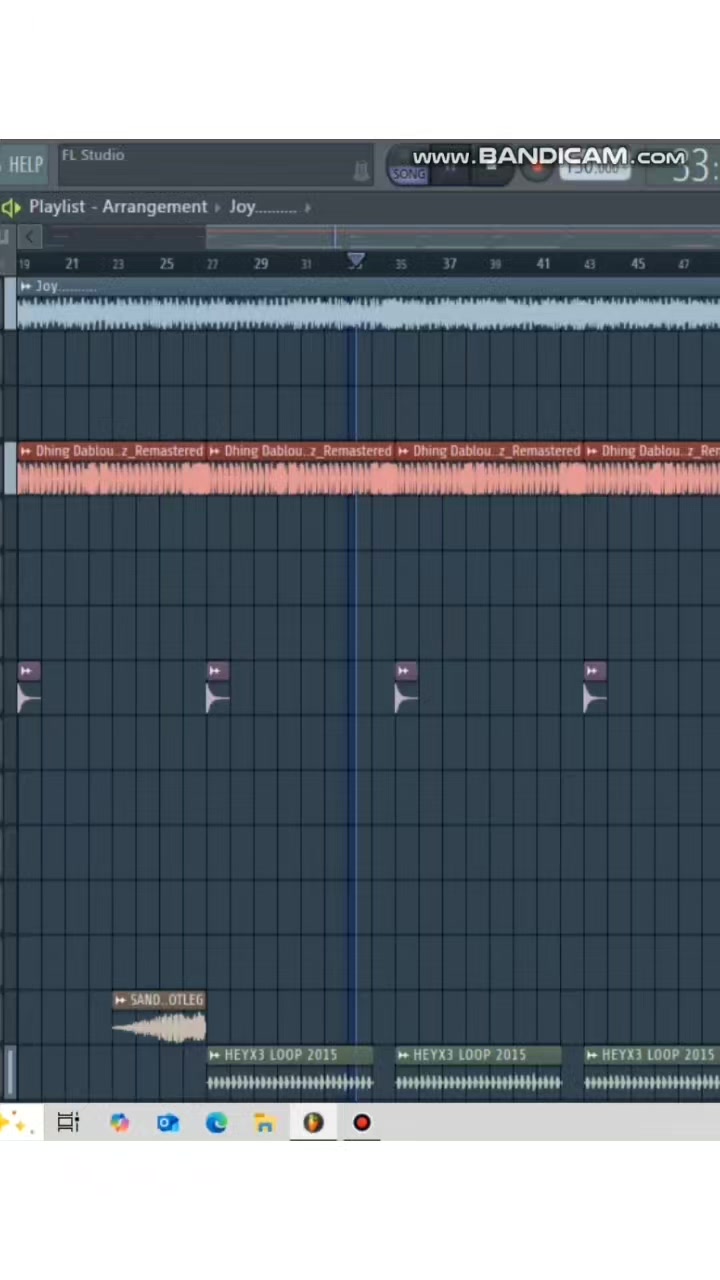Expand the arrow after the Joy breadcrumb

coord(308,207)
